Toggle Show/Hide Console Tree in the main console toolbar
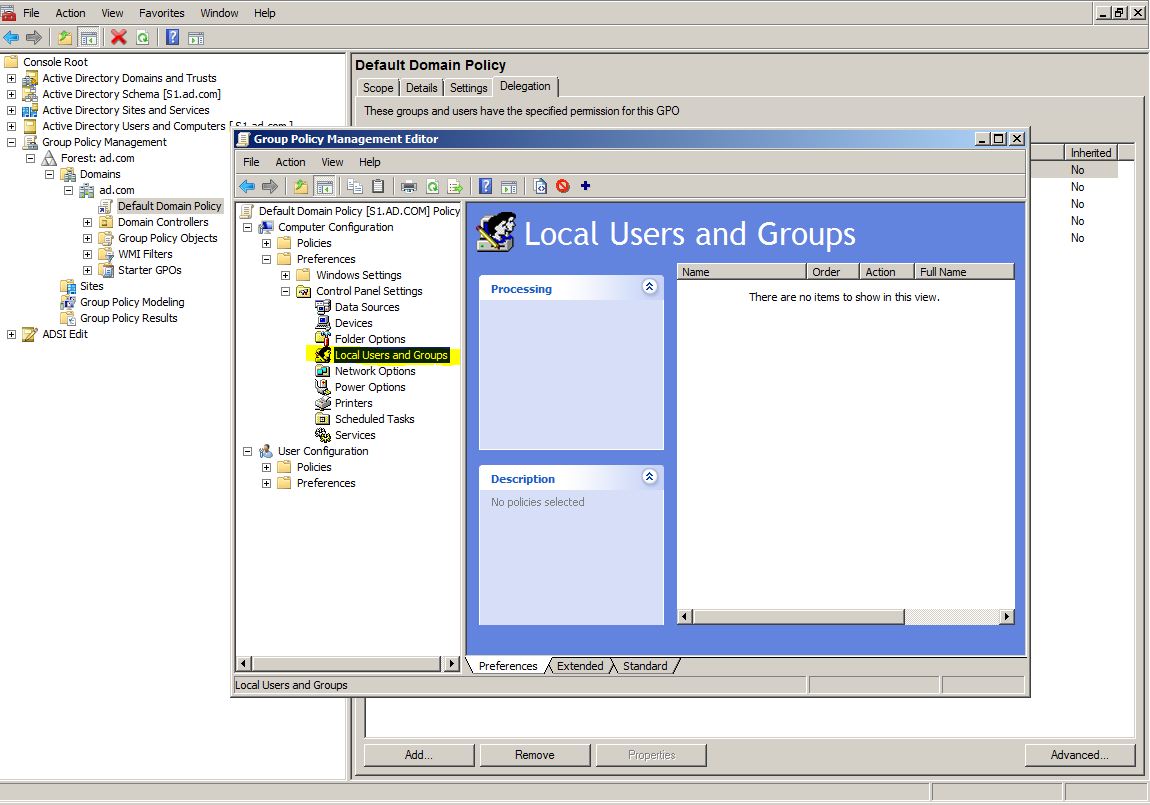This screenshot has width=1150, height=805. click(x=89, y=37)
